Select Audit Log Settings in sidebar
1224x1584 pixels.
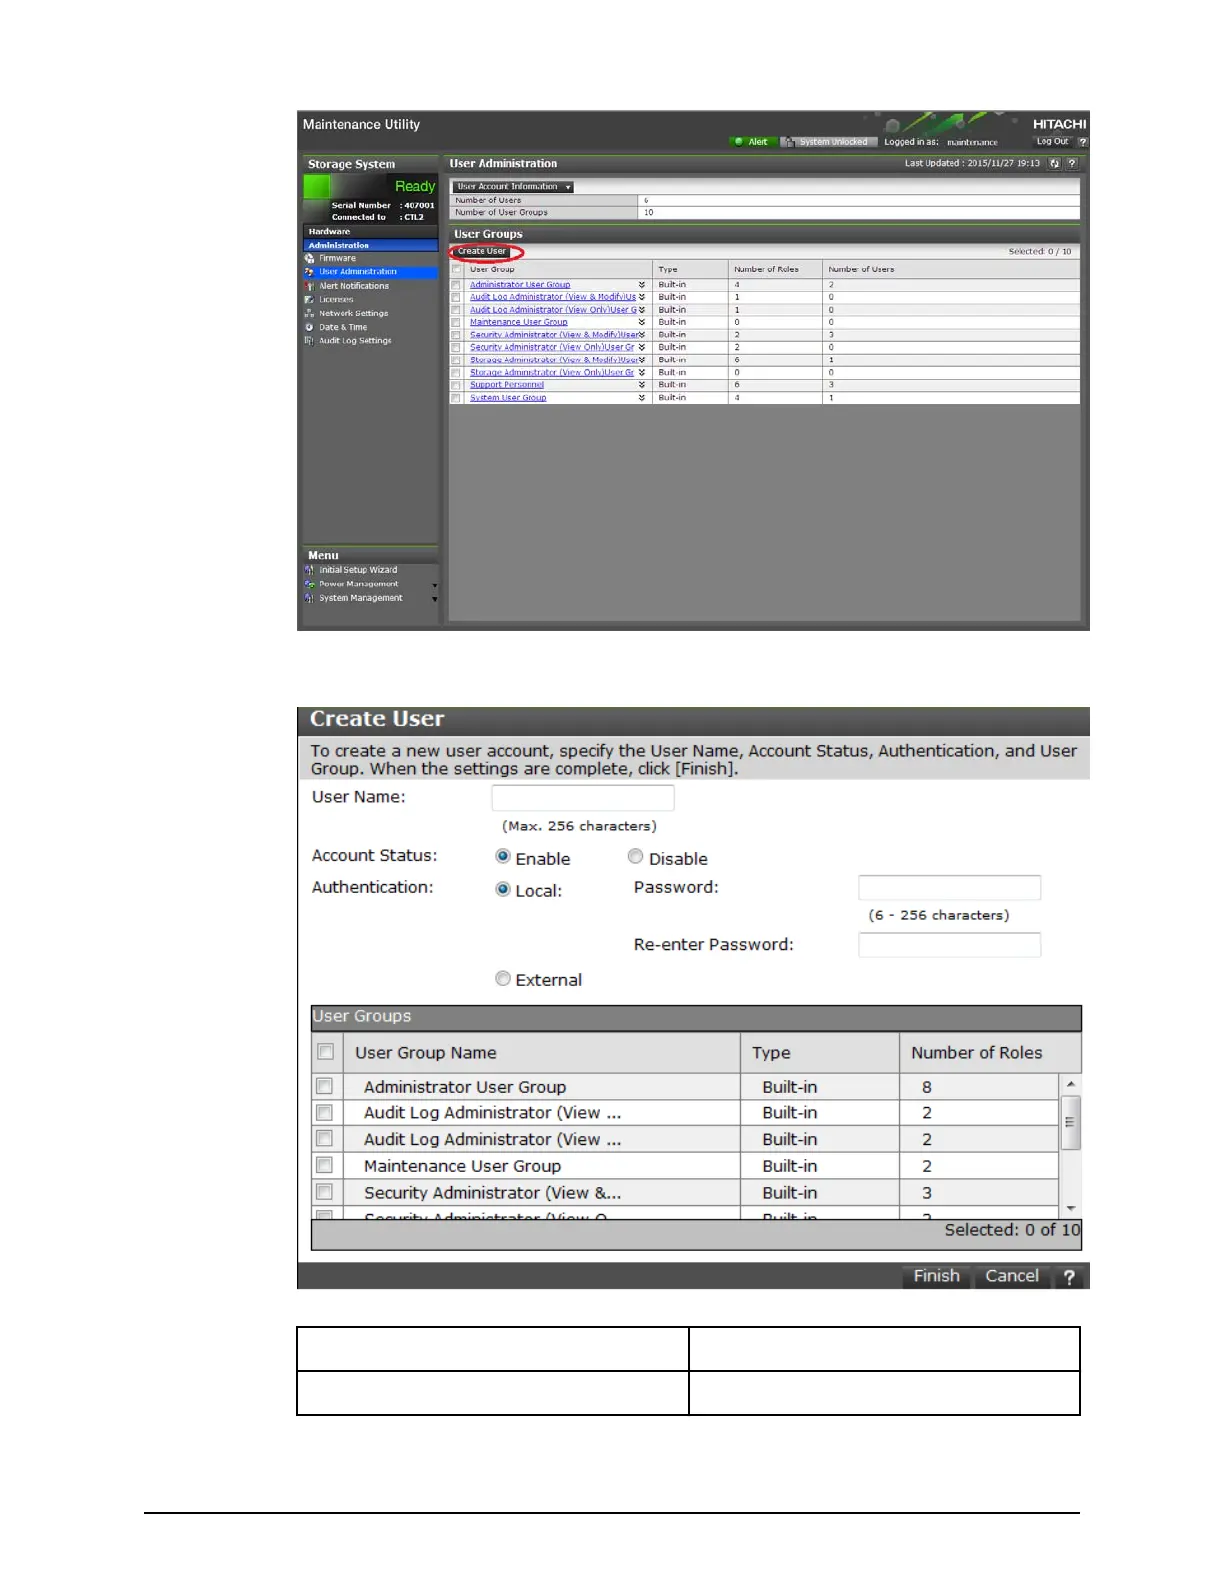[355, 341]
